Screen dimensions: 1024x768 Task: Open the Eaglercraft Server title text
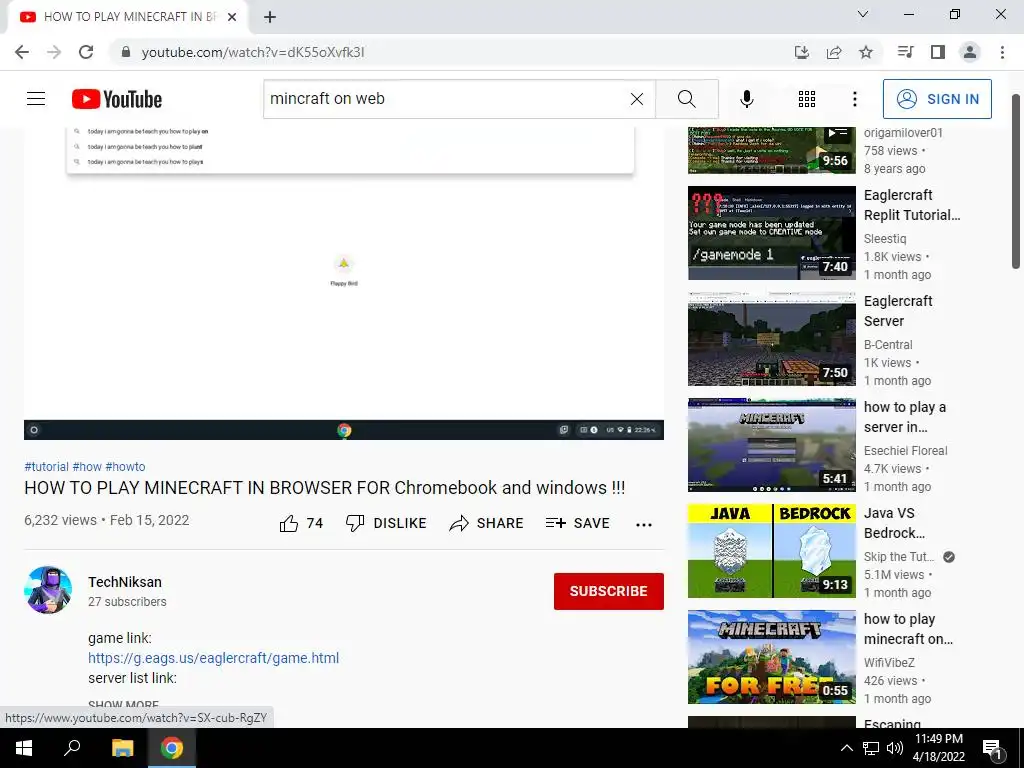pos(898,311)
